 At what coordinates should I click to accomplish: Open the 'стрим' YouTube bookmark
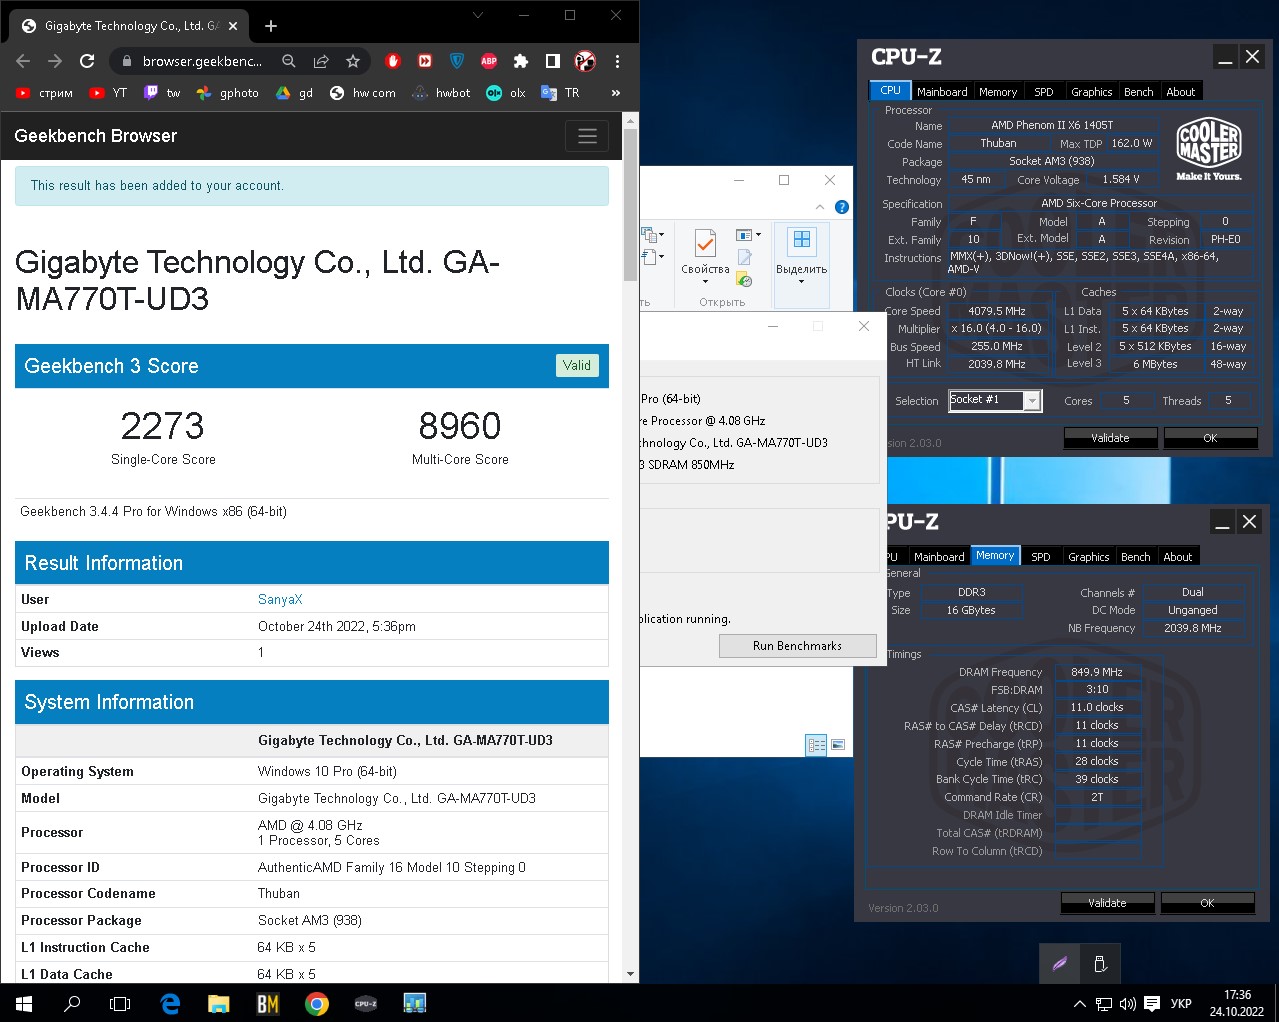click(44, 93)
